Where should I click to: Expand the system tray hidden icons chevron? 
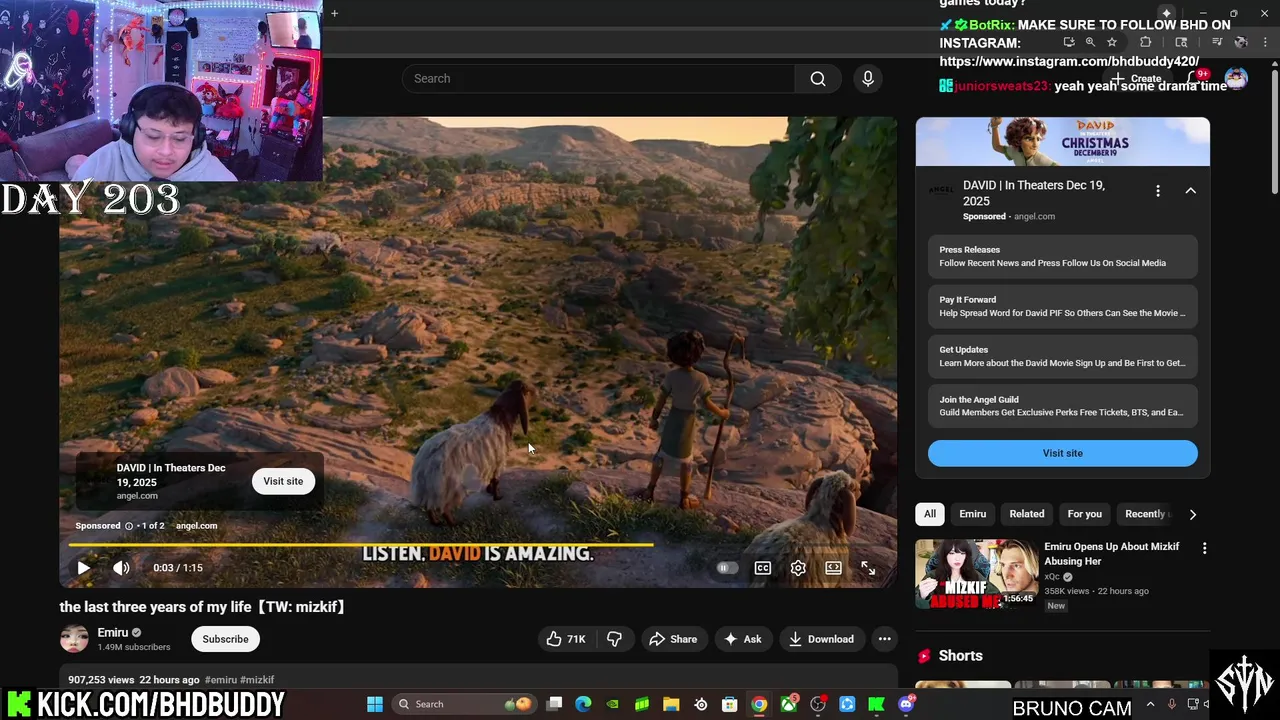tap(1150, 704)
